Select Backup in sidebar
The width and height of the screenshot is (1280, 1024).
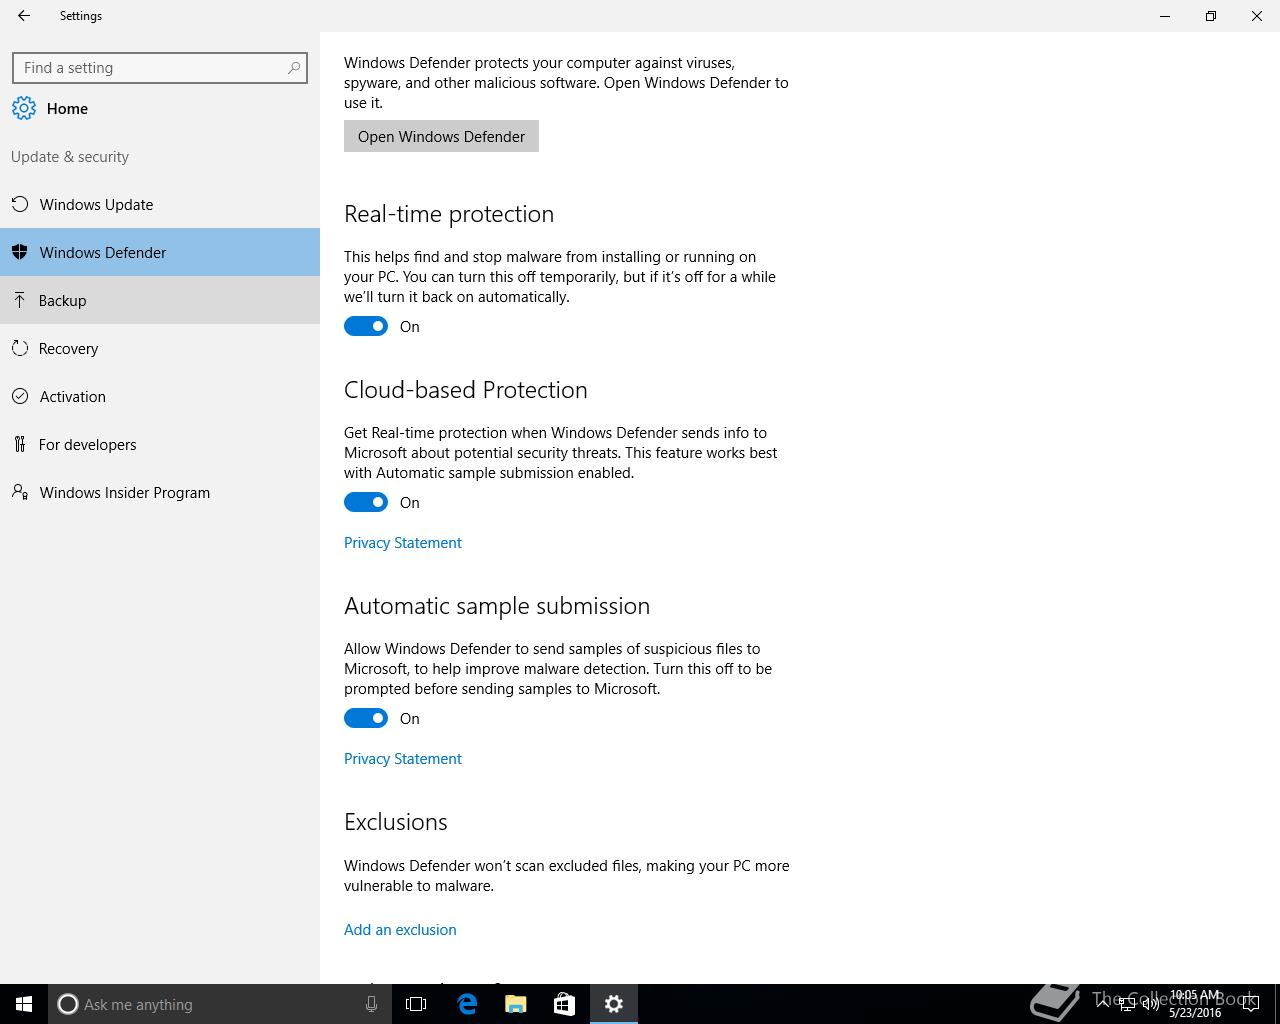pos(160,300)
